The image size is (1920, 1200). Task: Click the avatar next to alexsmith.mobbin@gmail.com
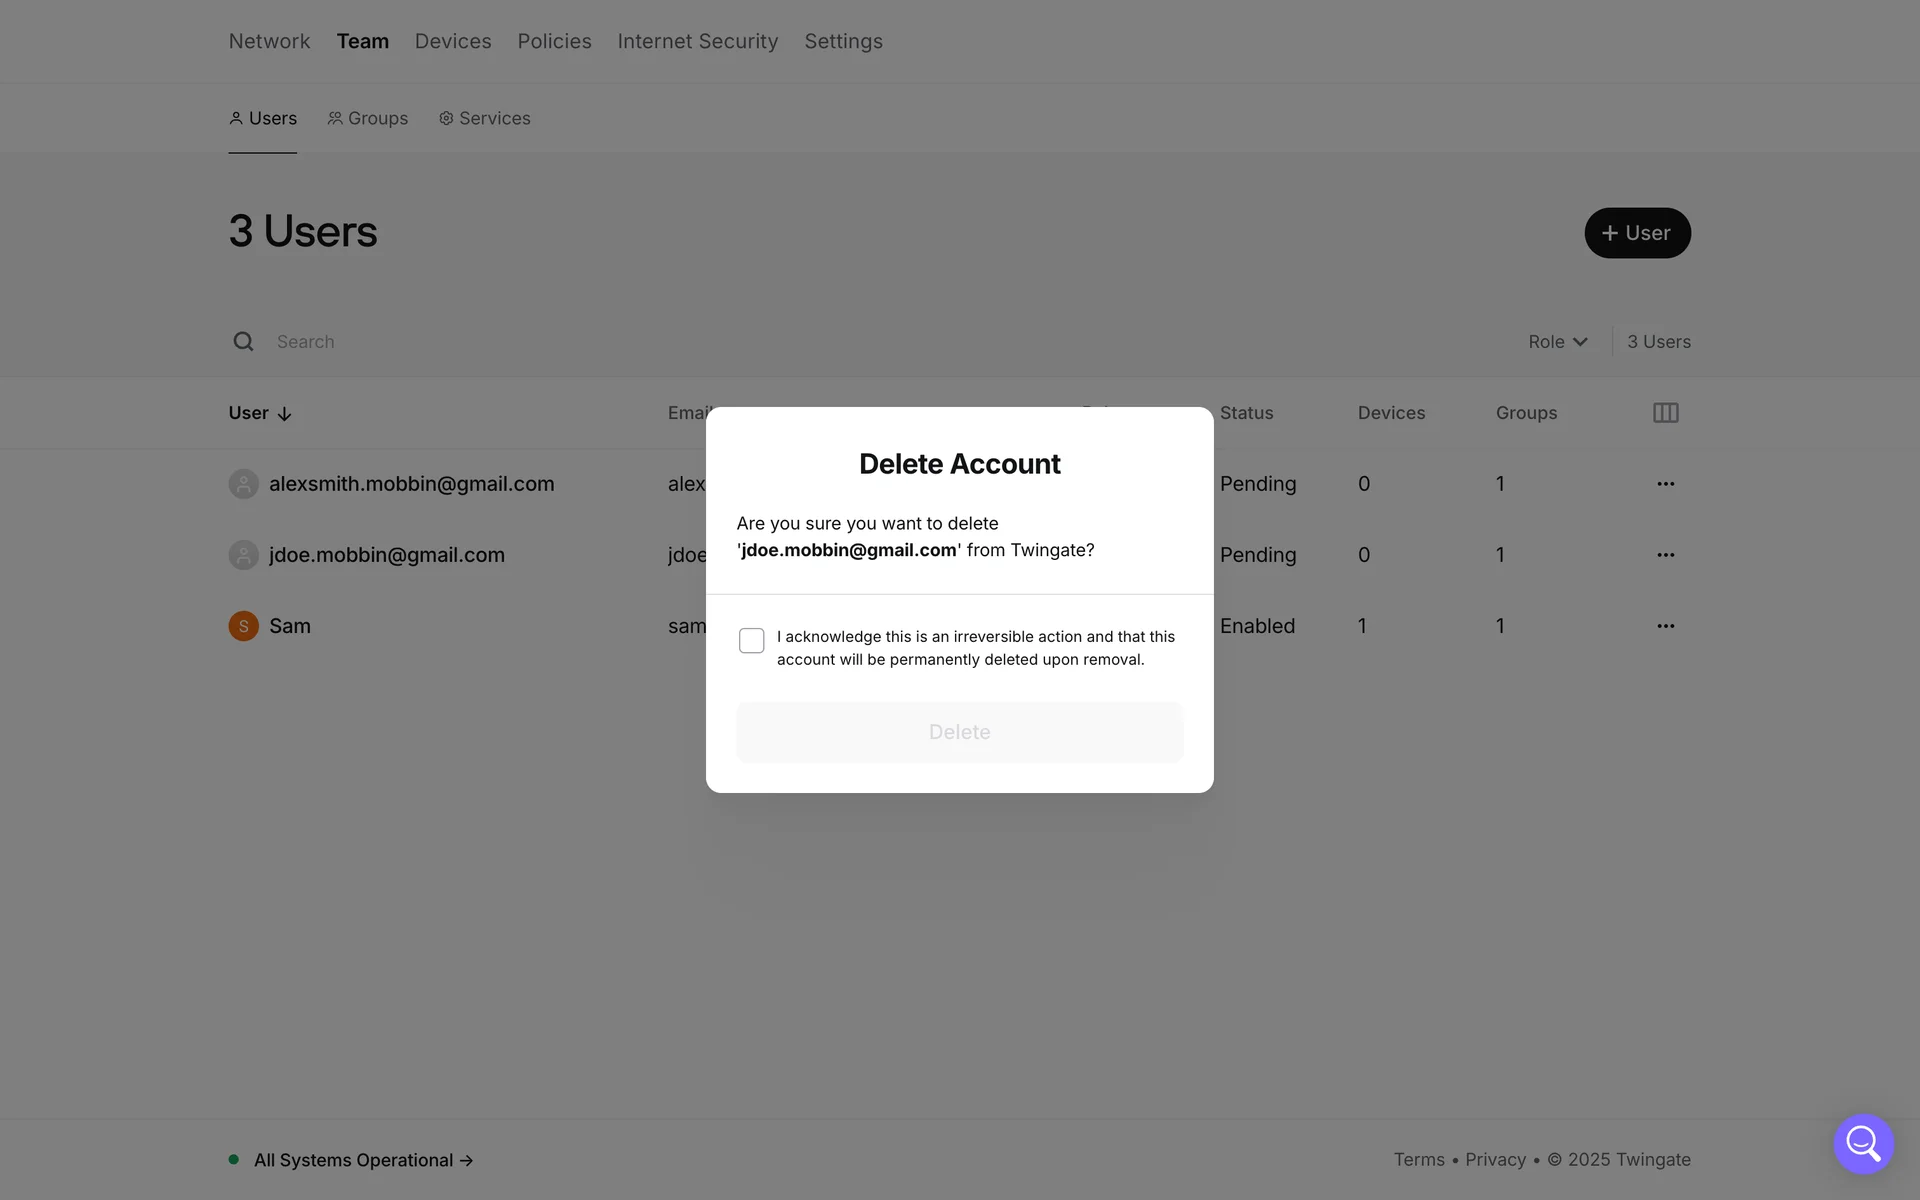click(x=243, y=484)
